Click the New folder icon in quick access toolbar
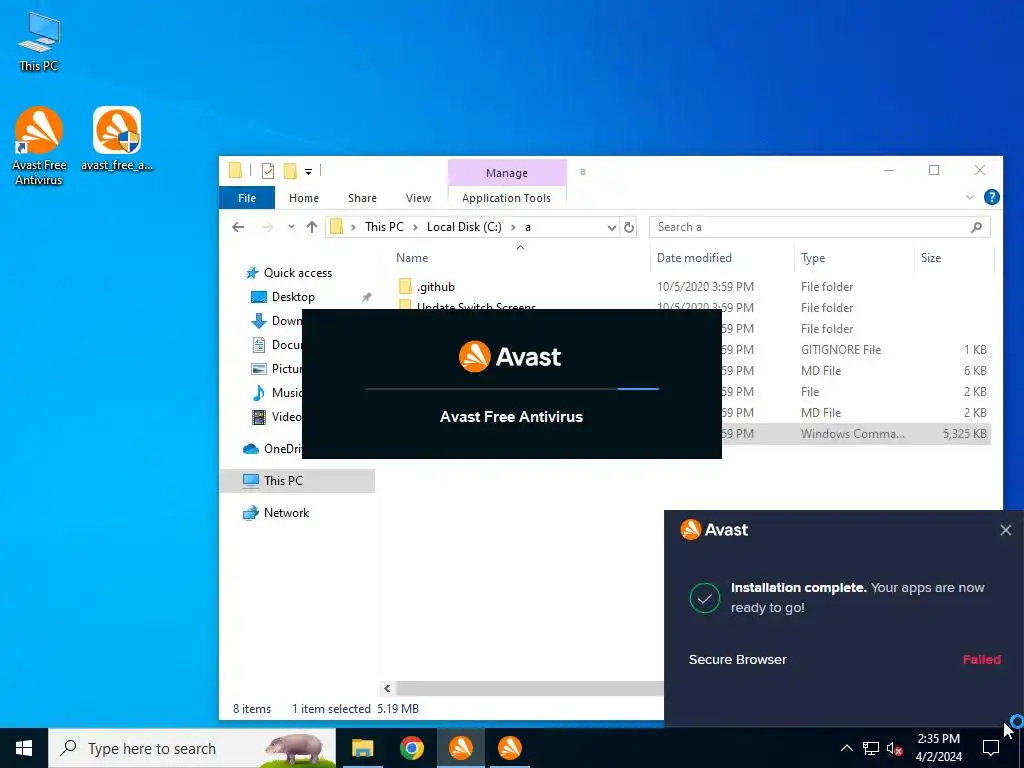Image resolution: width=1024 pixels, height=768 pixels. [x=290, y=171]
